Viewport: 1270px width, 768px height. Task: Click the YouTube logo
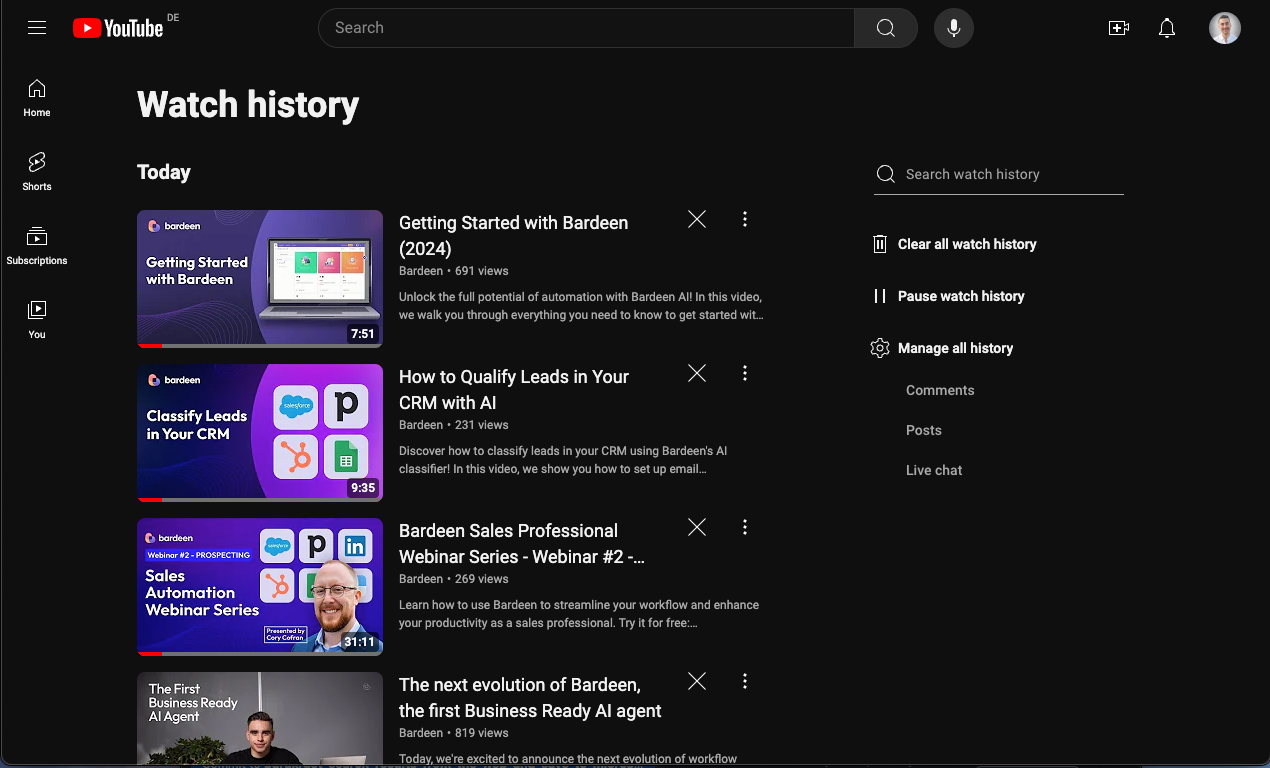click(118, 28)
